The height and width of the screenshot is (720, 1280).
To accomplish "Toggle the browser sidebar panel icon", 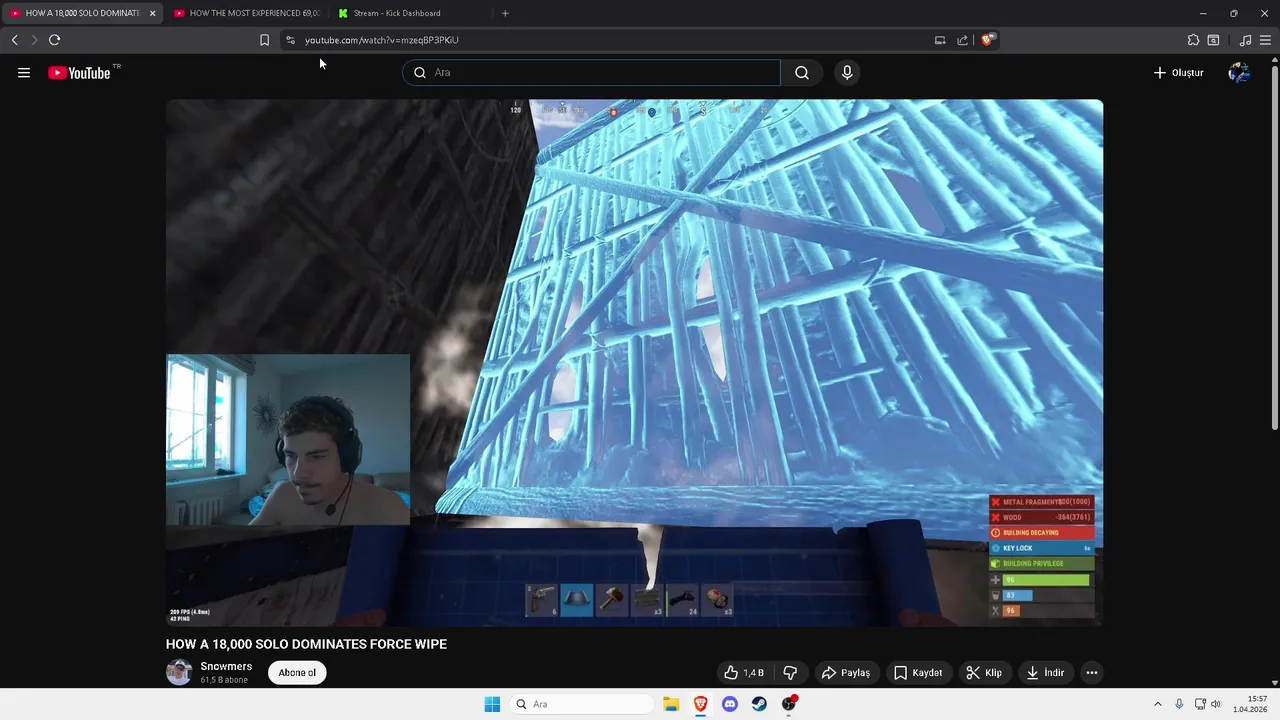I will (x=1213, y=40).
